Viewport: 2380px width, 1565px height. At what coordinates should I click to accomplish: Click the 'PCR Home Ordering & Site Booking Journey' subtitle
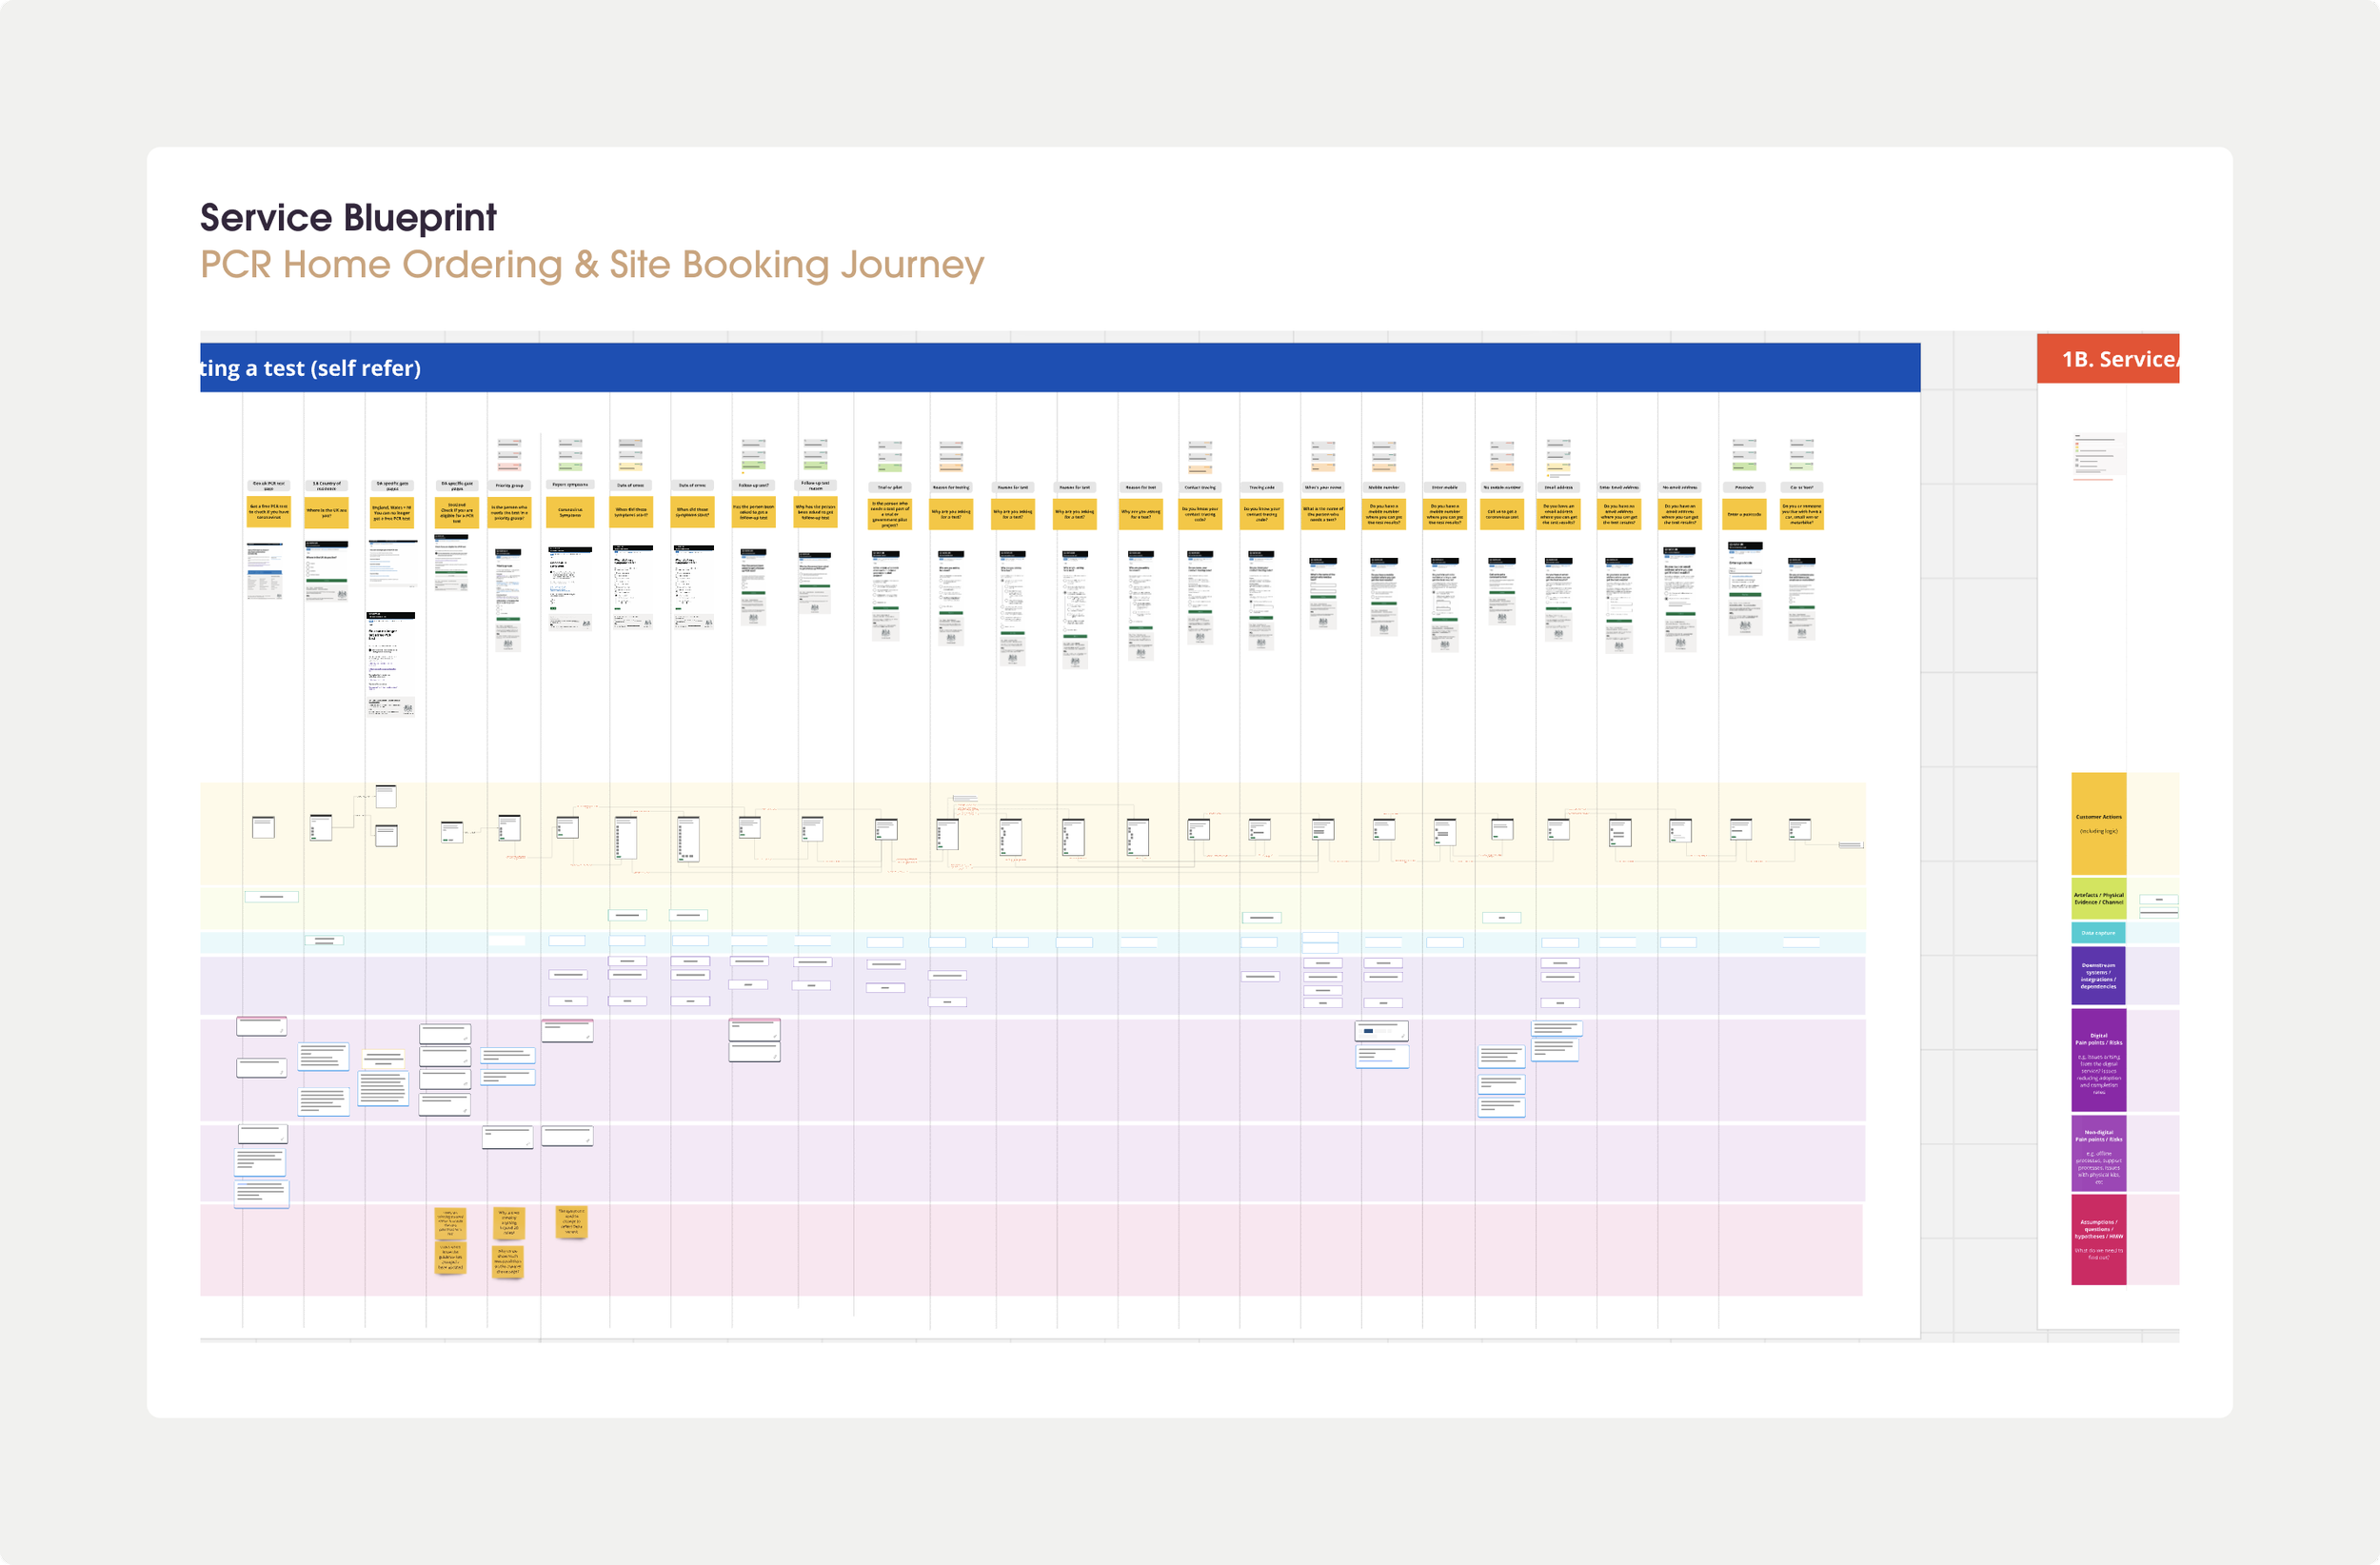(x=592, y=265)
